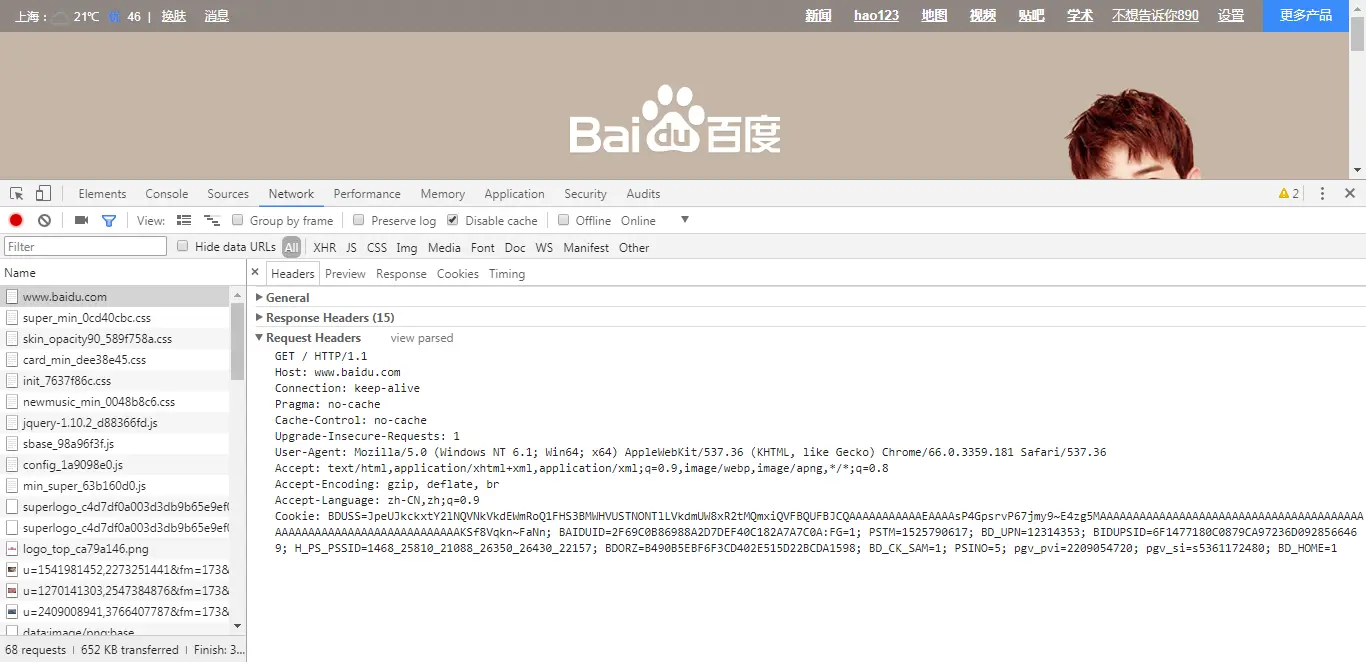1366x662 pixels.
Task: Switch to the Performance tab
Action: [x=367, y=194]
